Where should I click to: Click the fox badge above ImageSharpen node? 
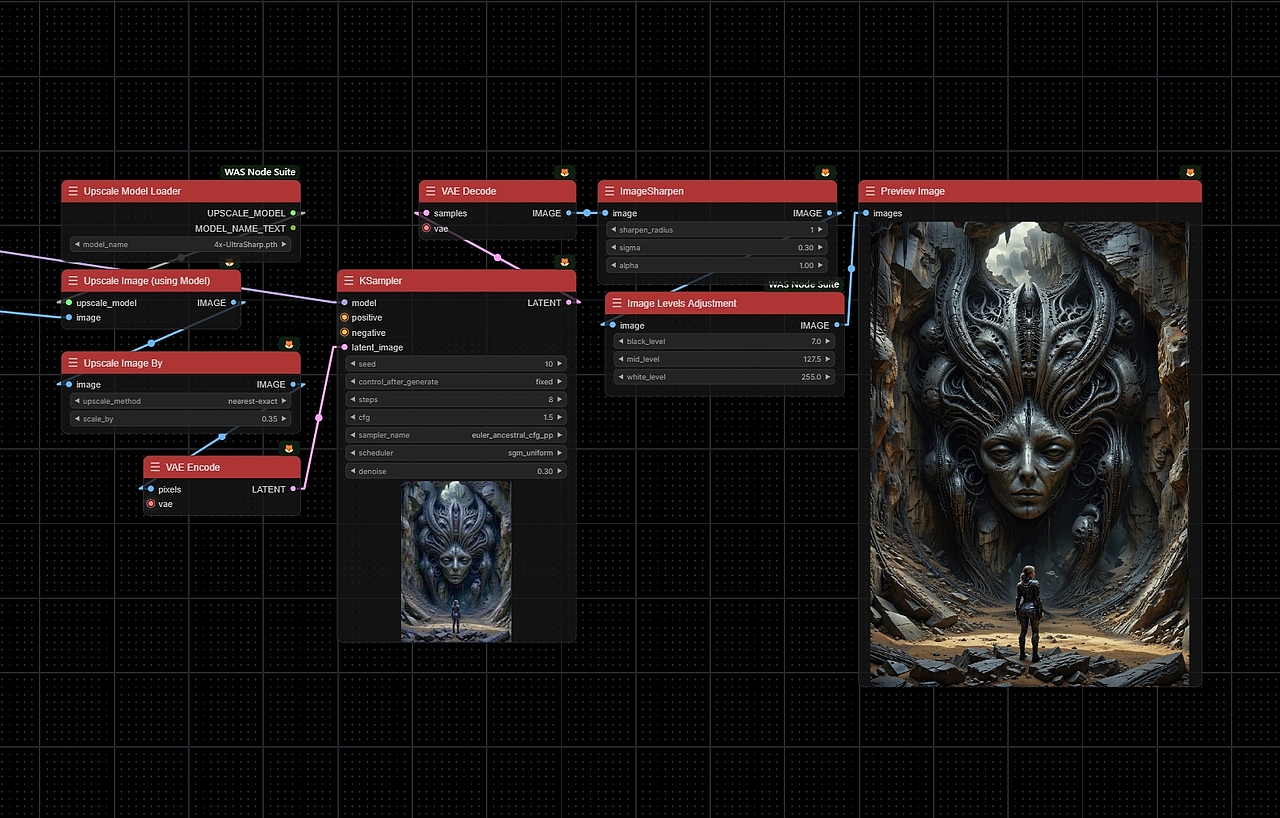[825, 173]
